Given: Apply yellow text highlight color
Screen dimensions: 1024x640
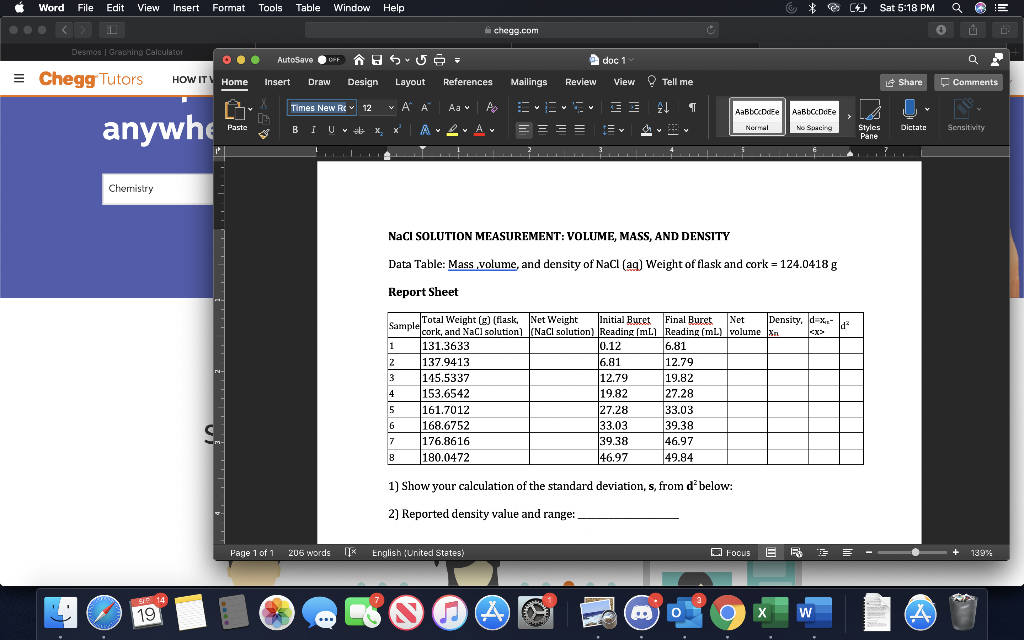Looking at the screenshot, I should pos(452,128).
